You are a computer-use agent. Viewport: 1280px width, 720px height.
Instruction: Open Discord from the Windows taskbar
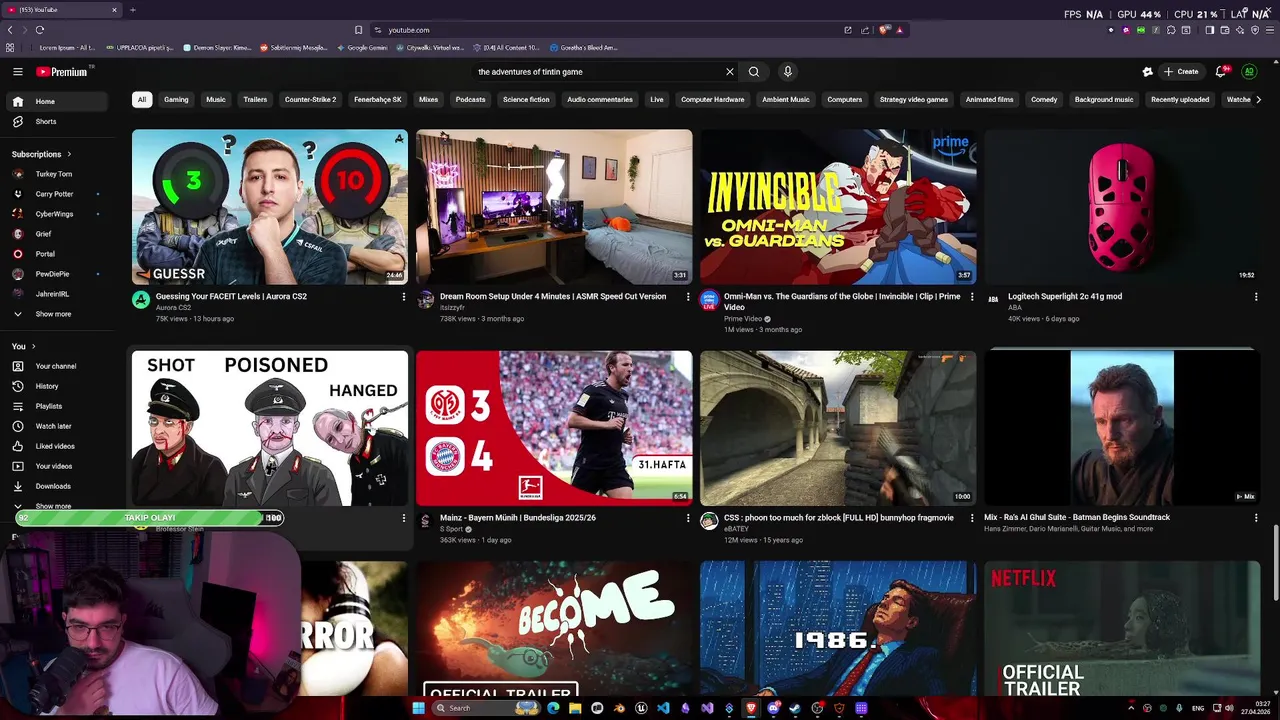[x=773, y=708]
